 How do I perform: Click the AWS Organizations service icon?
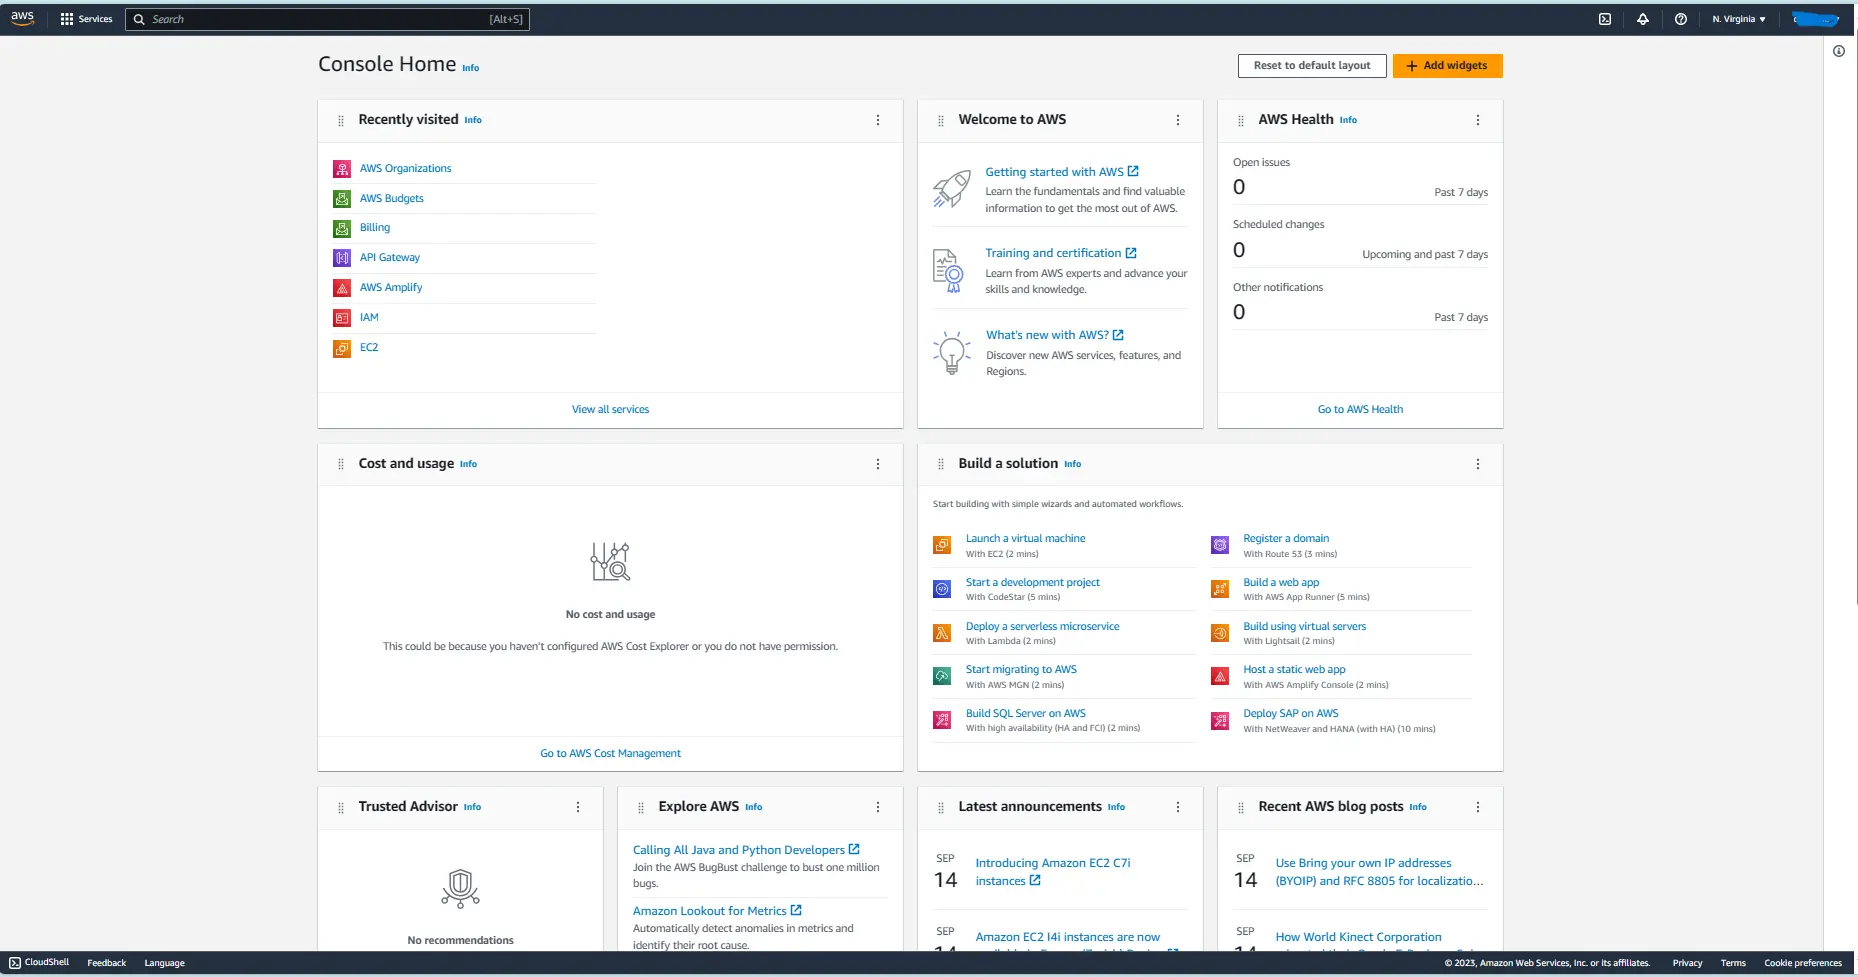tap(342, 169)
